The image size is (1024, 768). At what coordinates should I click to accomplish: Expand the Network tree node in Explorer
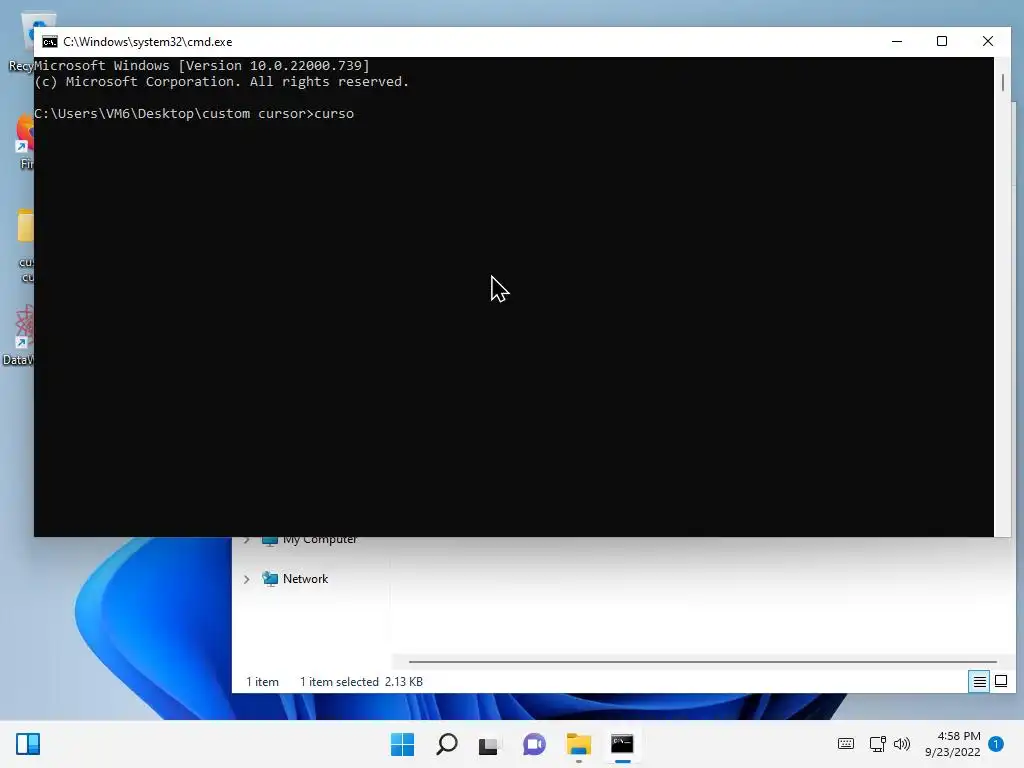coord(247,579)
